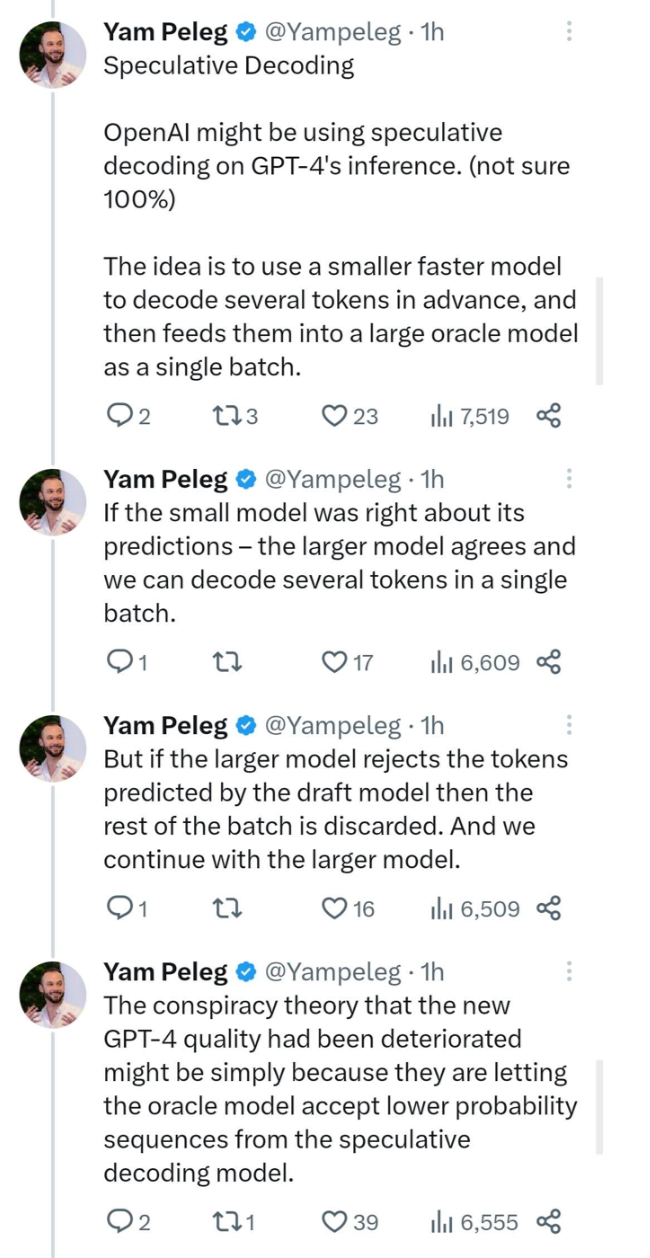
Task: Reply to the Speculative Decoding tweet
Action: 127,416
